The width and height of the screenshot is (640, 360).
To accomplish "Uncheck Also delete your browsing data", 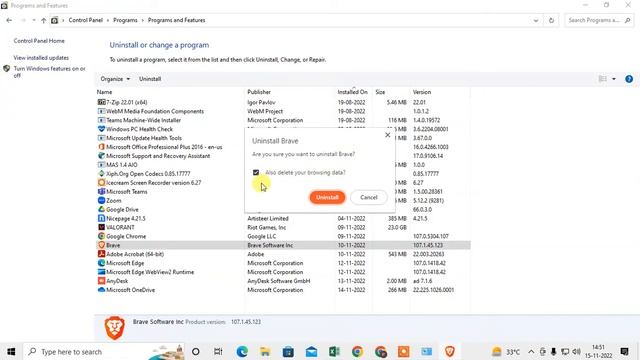I will point(256,173).
